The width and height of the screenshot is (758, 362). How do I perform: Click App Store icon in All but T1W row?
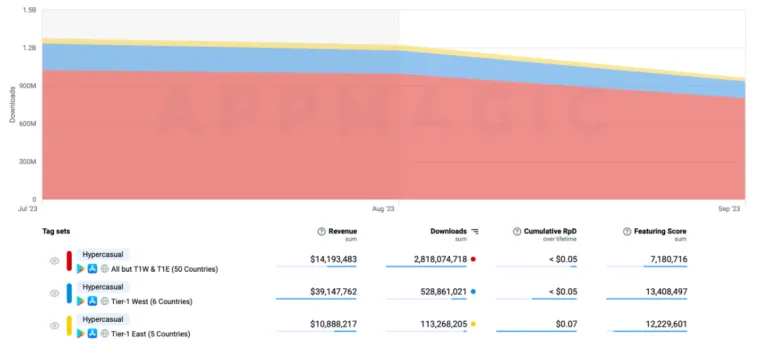tap(92, 269)
